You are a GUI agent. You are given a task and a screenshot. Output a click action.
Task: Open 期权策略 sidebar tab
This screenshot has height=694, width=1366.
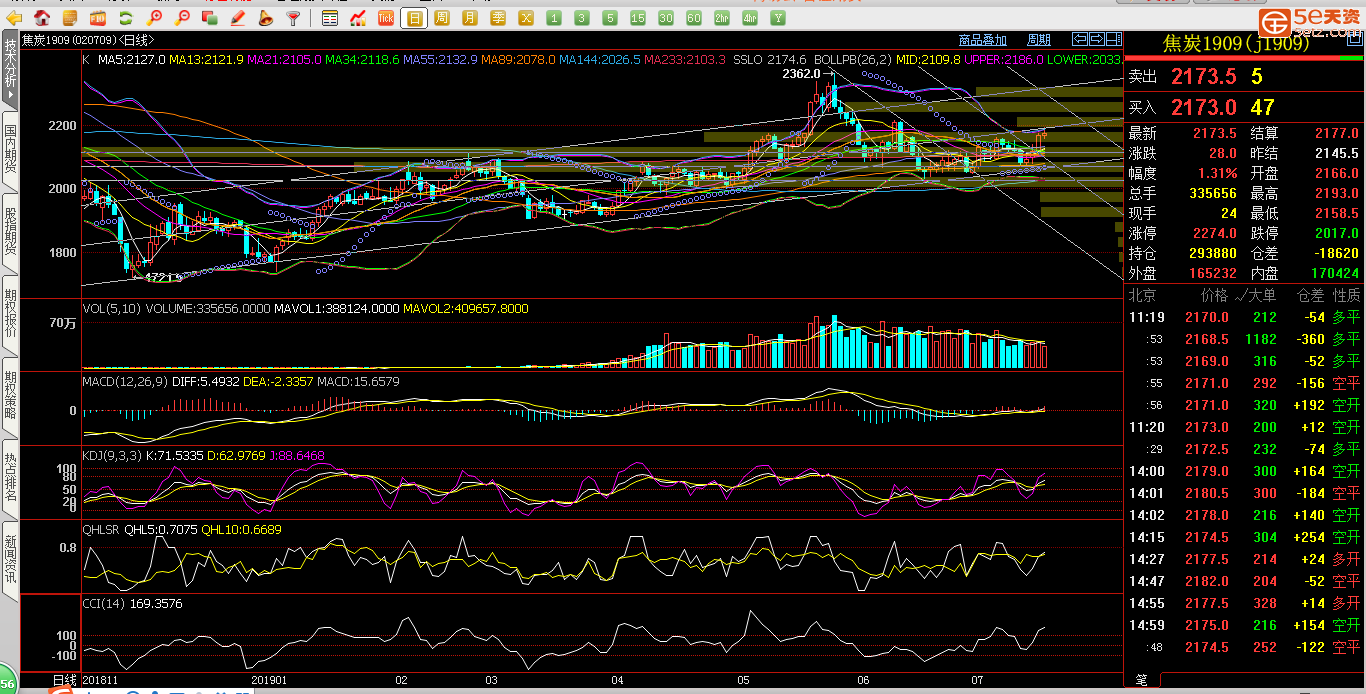pos(10,395)
